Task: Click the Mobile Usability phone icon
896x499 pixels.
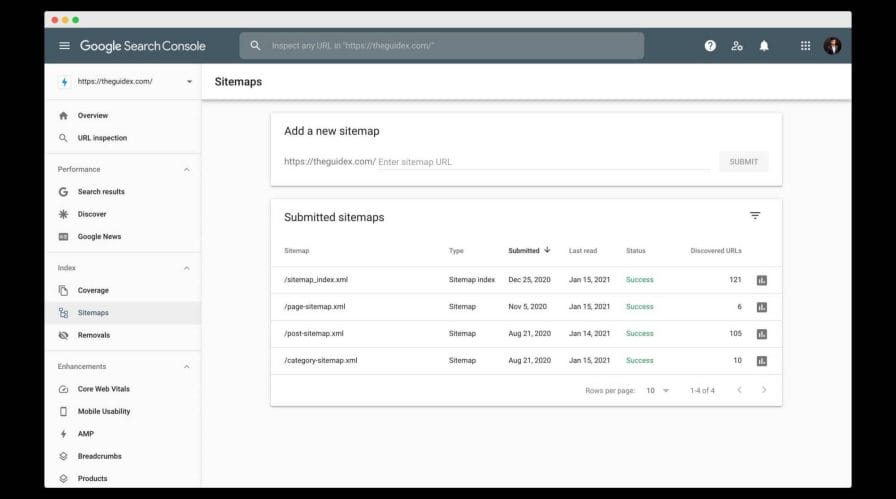Action: coord(63,412)
